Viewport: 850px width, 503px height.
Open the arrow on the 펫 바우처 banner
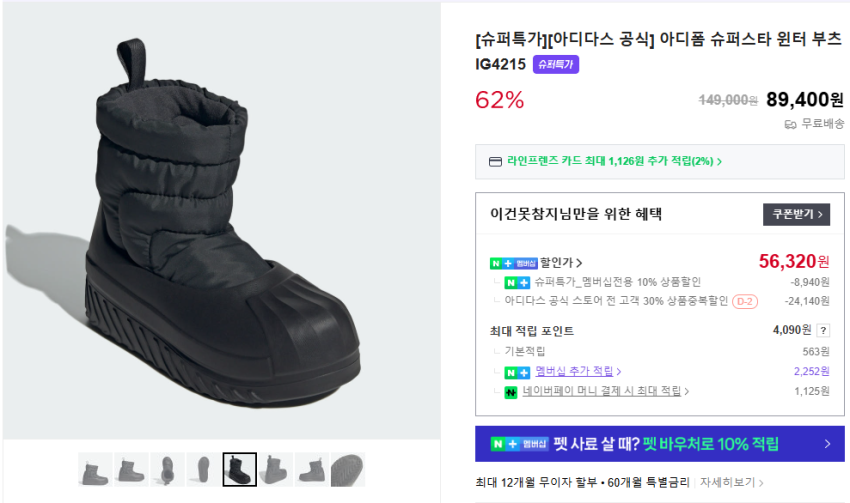[827, 444]
